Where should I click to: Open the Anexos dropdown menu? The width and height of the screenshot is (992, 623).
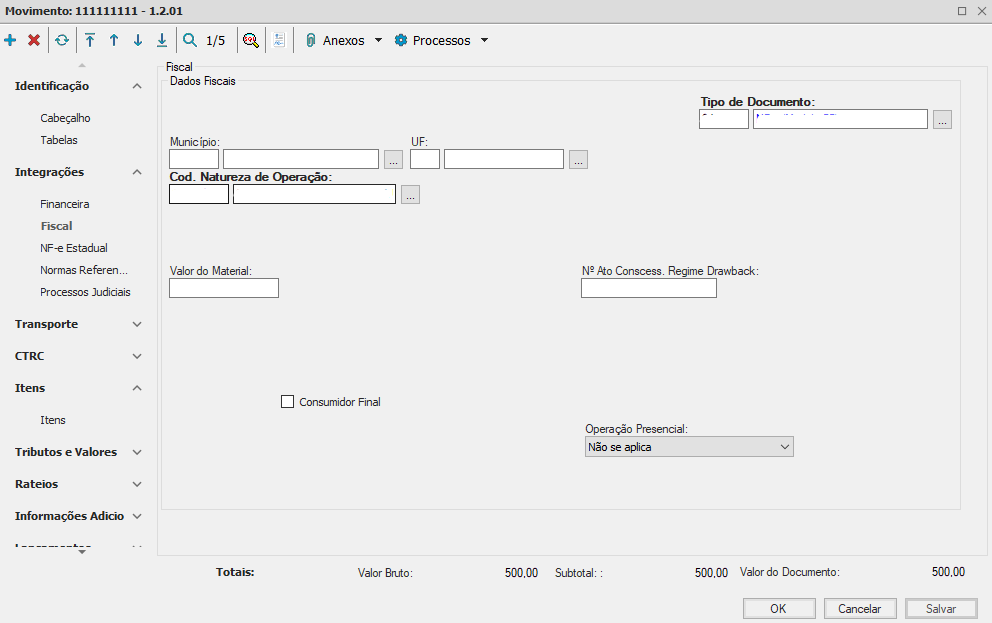click(x=344, y=41)
